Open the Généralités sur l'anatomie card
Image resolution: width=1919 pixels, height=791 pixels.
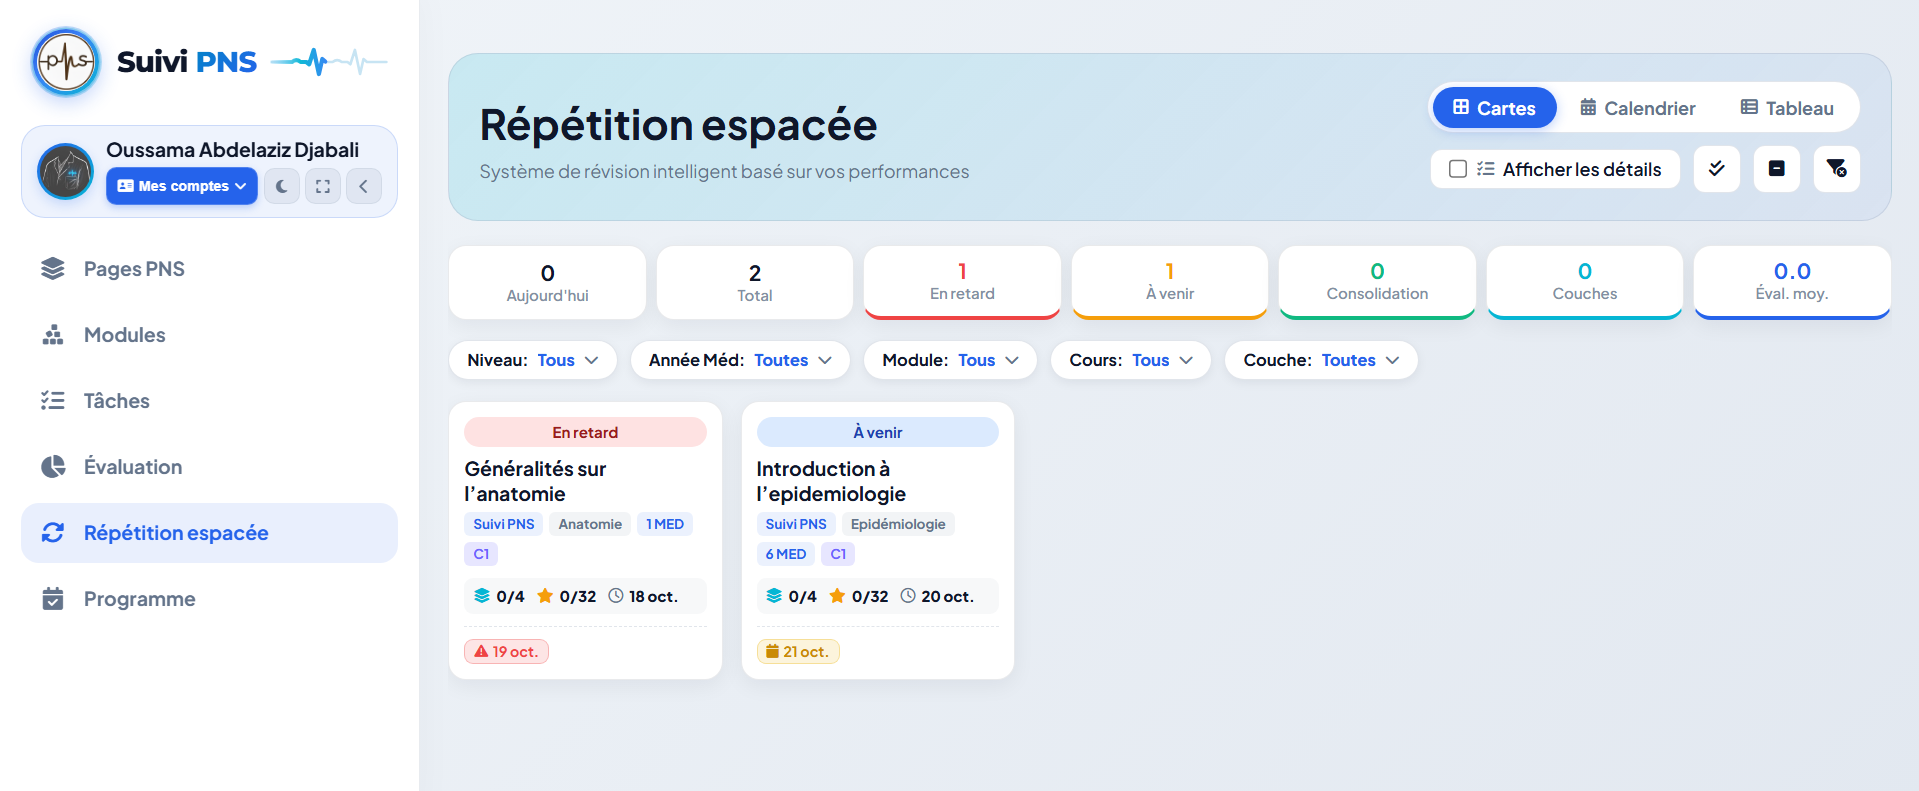(x=585, y=540)
